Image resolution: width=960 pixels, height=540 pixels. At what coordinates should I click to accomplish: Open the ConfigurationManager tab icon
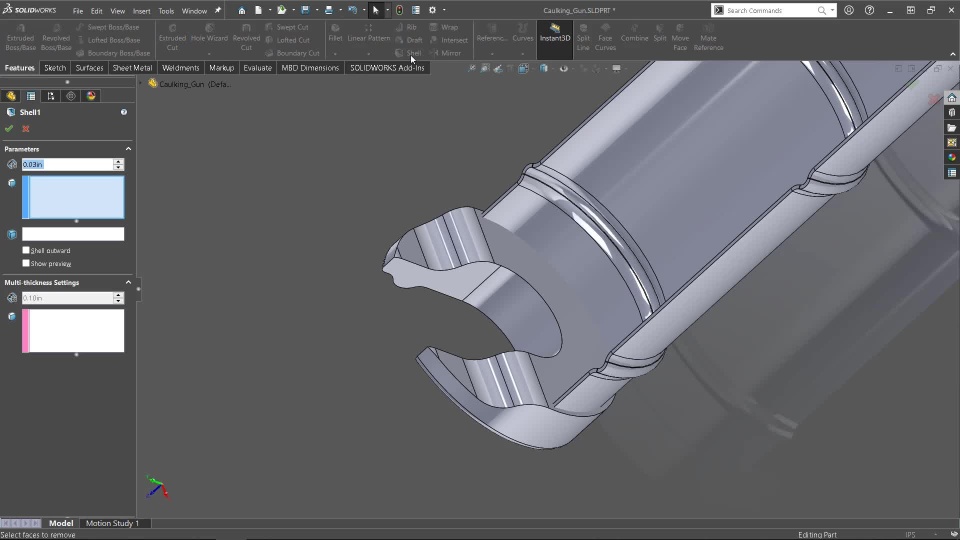pos(51,96)
